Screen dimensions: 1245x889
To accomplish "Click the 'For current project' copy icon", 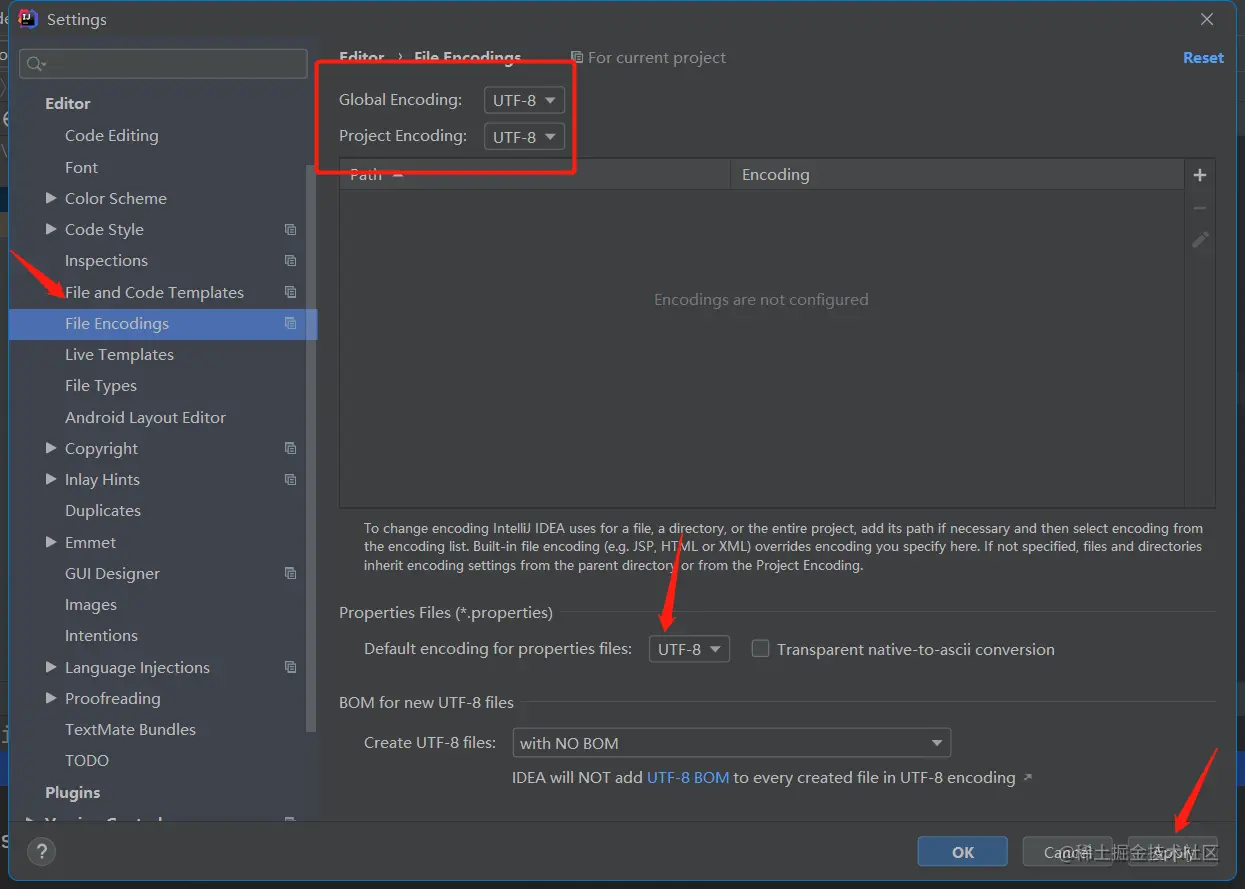I will click(577, 58).
